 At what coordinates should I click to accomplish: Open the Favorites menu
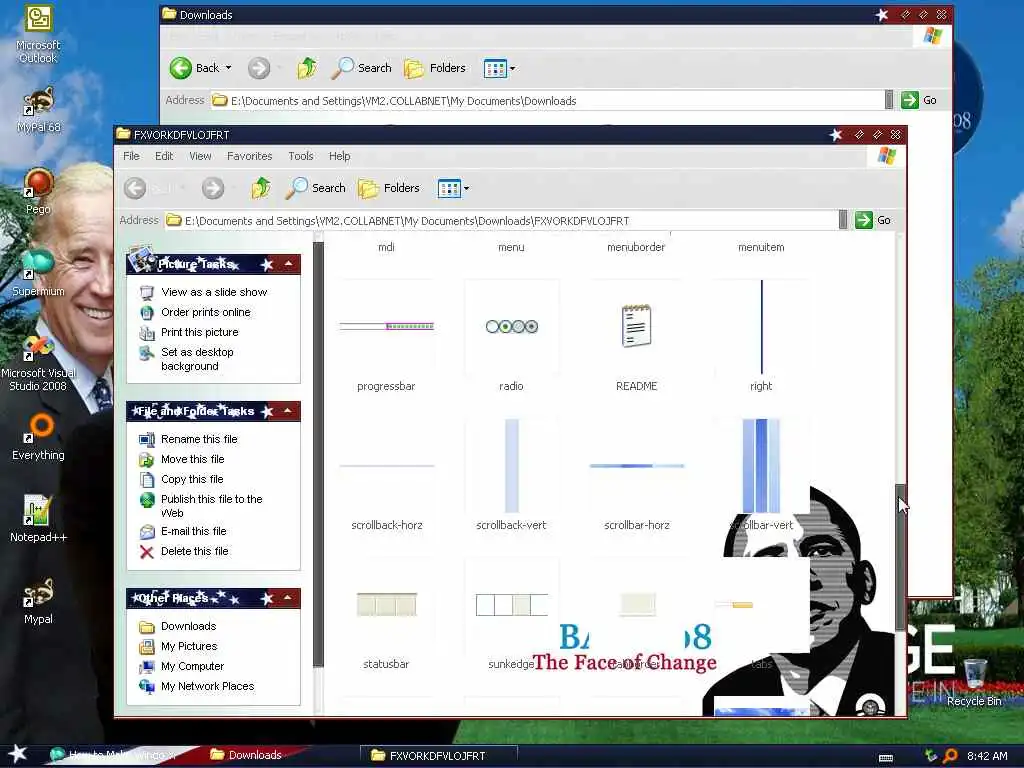pyautogui.click(x=249, y=156)
